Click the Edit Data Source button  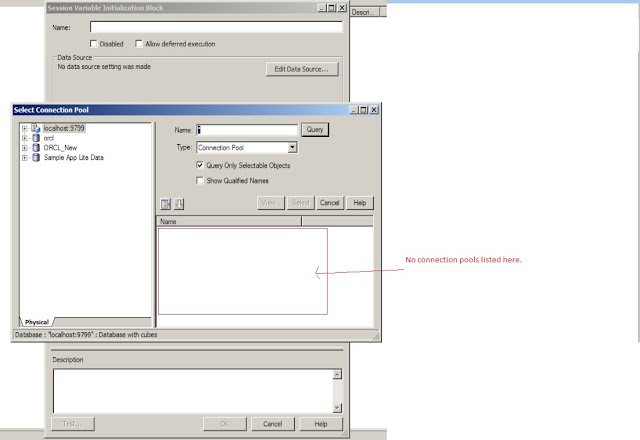302,69
